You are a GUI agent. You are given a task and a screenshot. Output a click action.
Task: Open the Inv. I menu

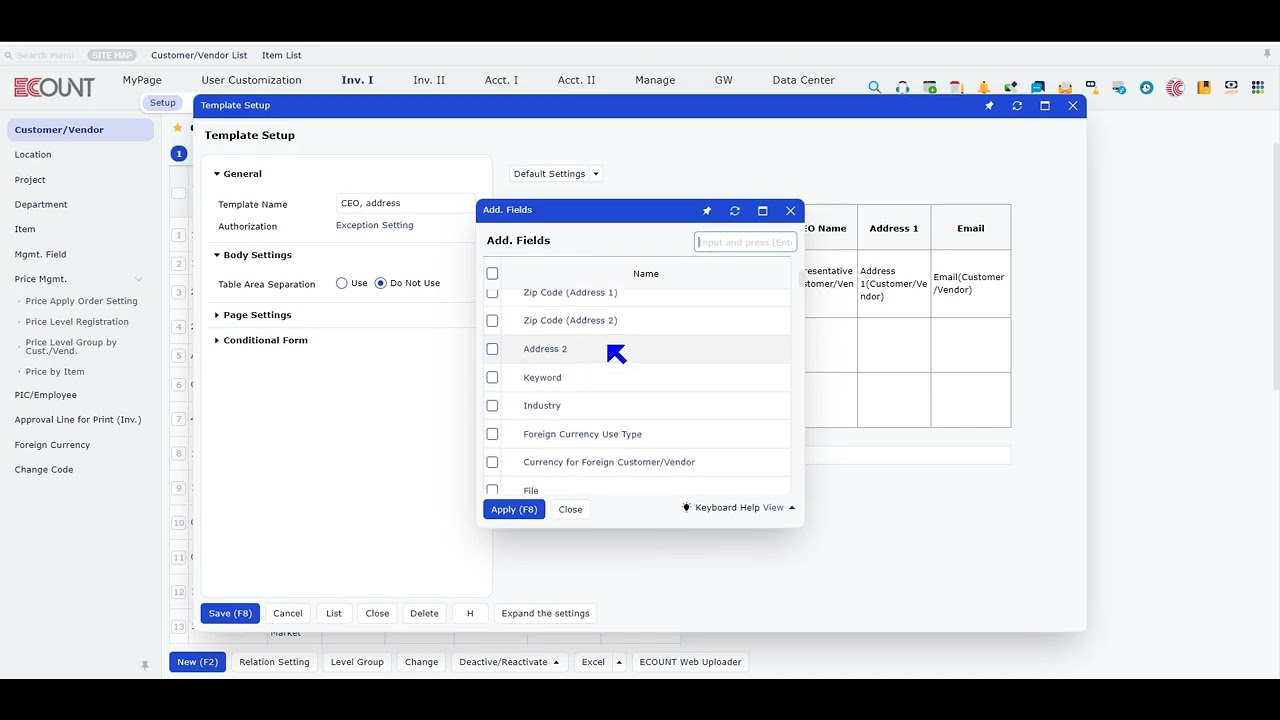(x=357, y=80)
